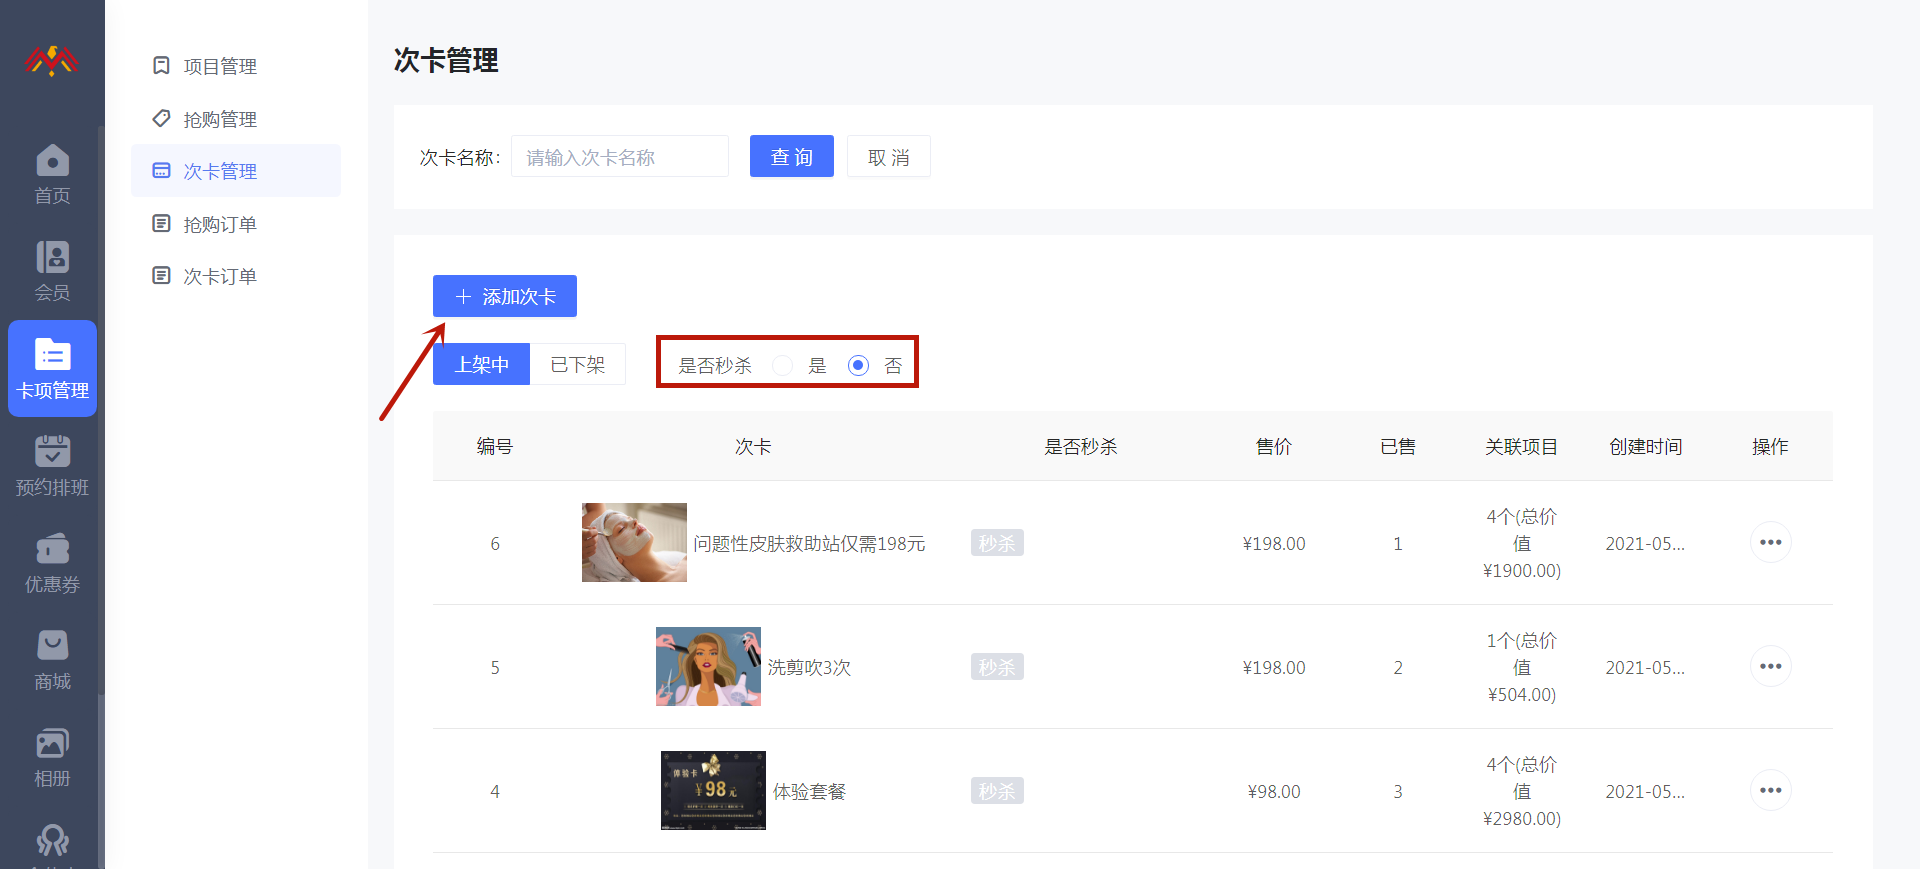1920x869 pixels.
Task: Open 抢购管理 menu item
Action: [x=236, y=119]
